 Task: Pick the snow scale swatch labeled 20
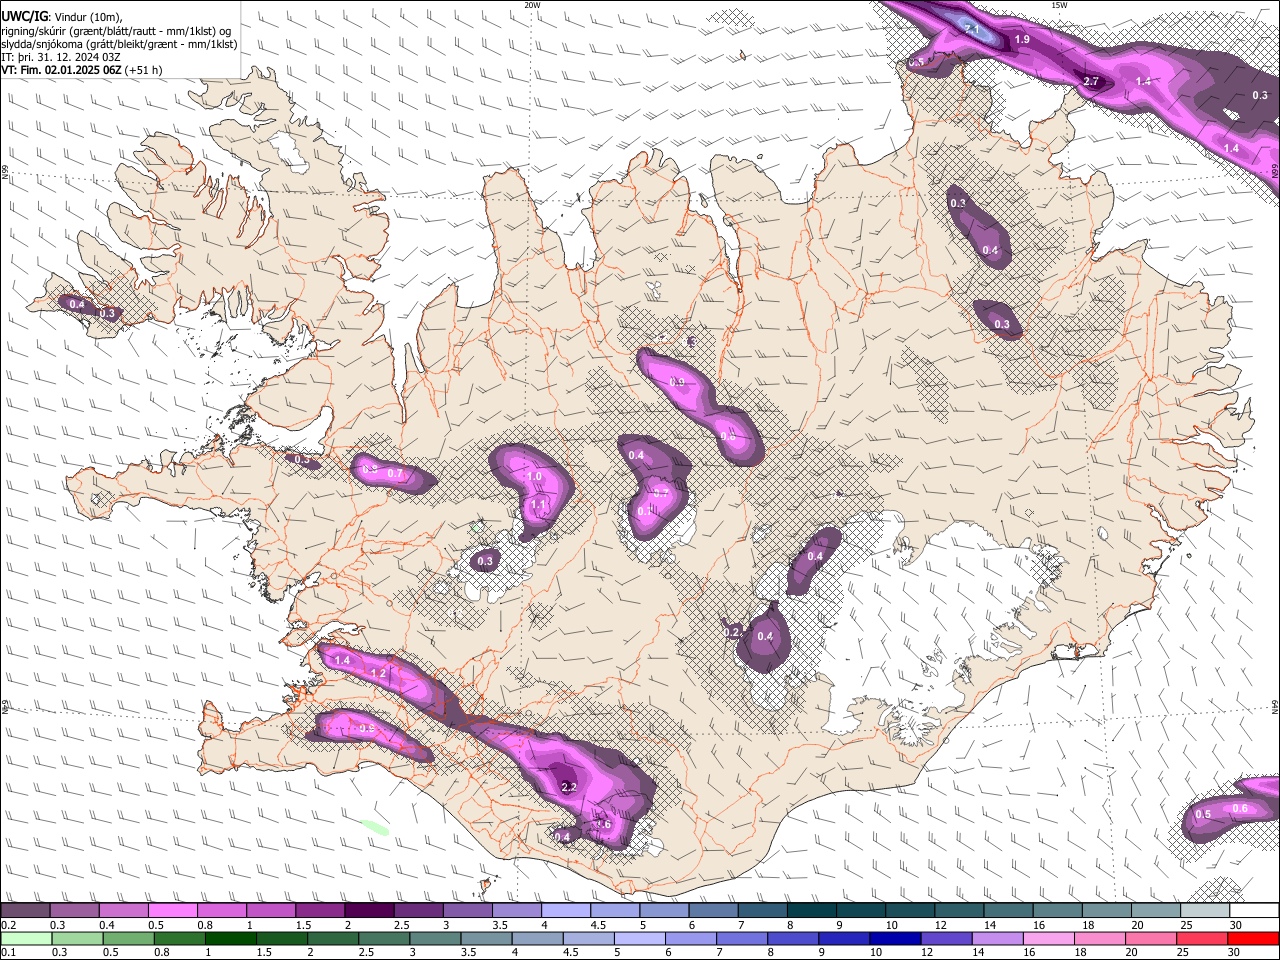[x=1157, y=911]
